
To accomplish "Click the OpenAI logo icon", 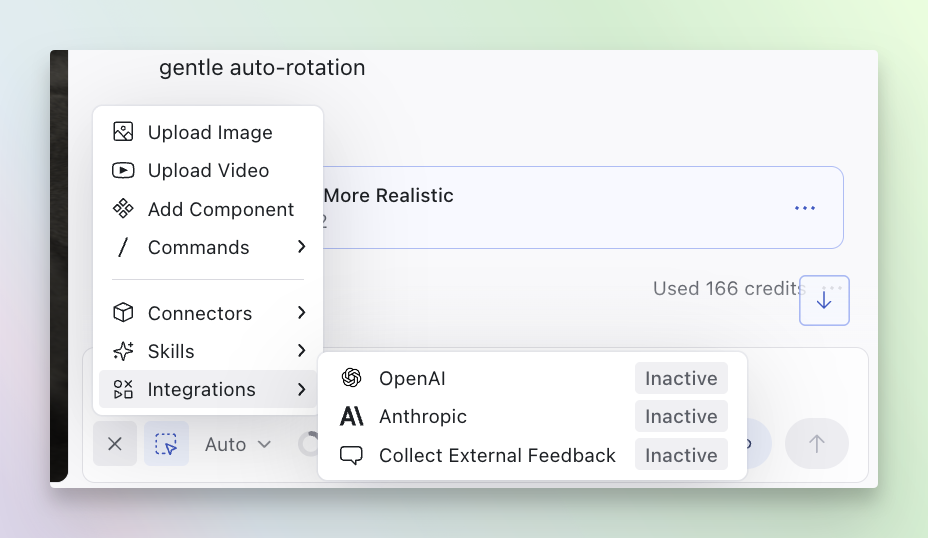I will (x=351, y=378).
